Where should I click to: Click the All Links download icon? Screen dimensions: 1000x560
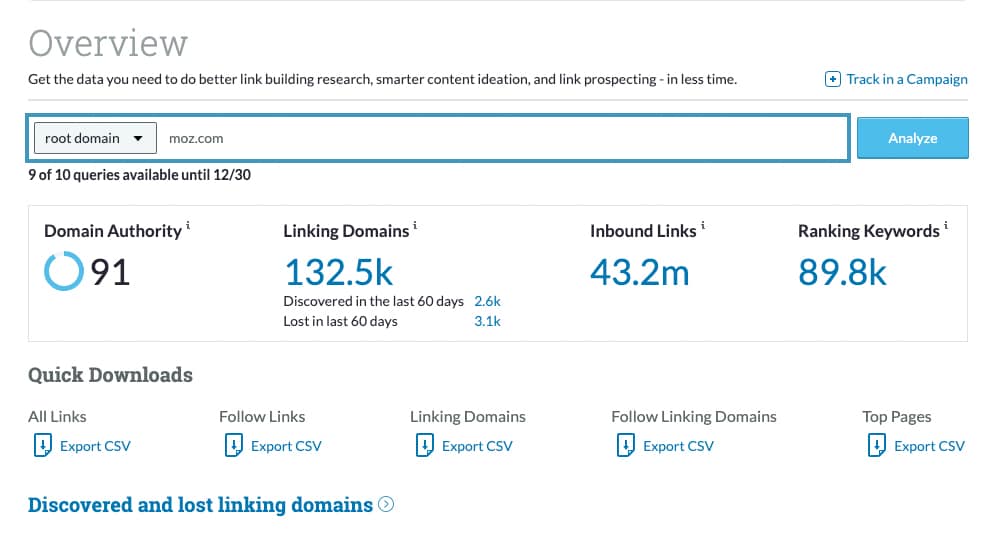(x=43, y=445)
